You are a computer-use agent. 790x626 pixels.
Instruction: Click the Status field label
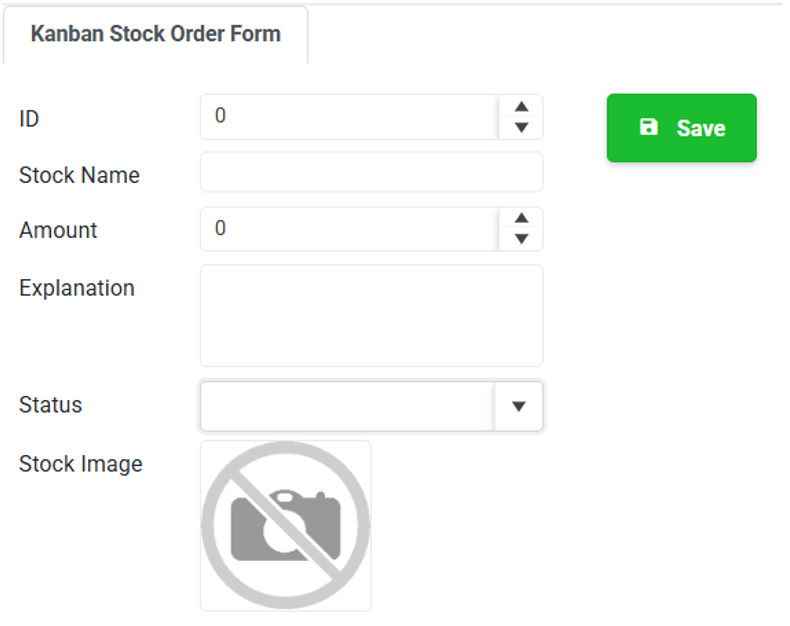50,405
